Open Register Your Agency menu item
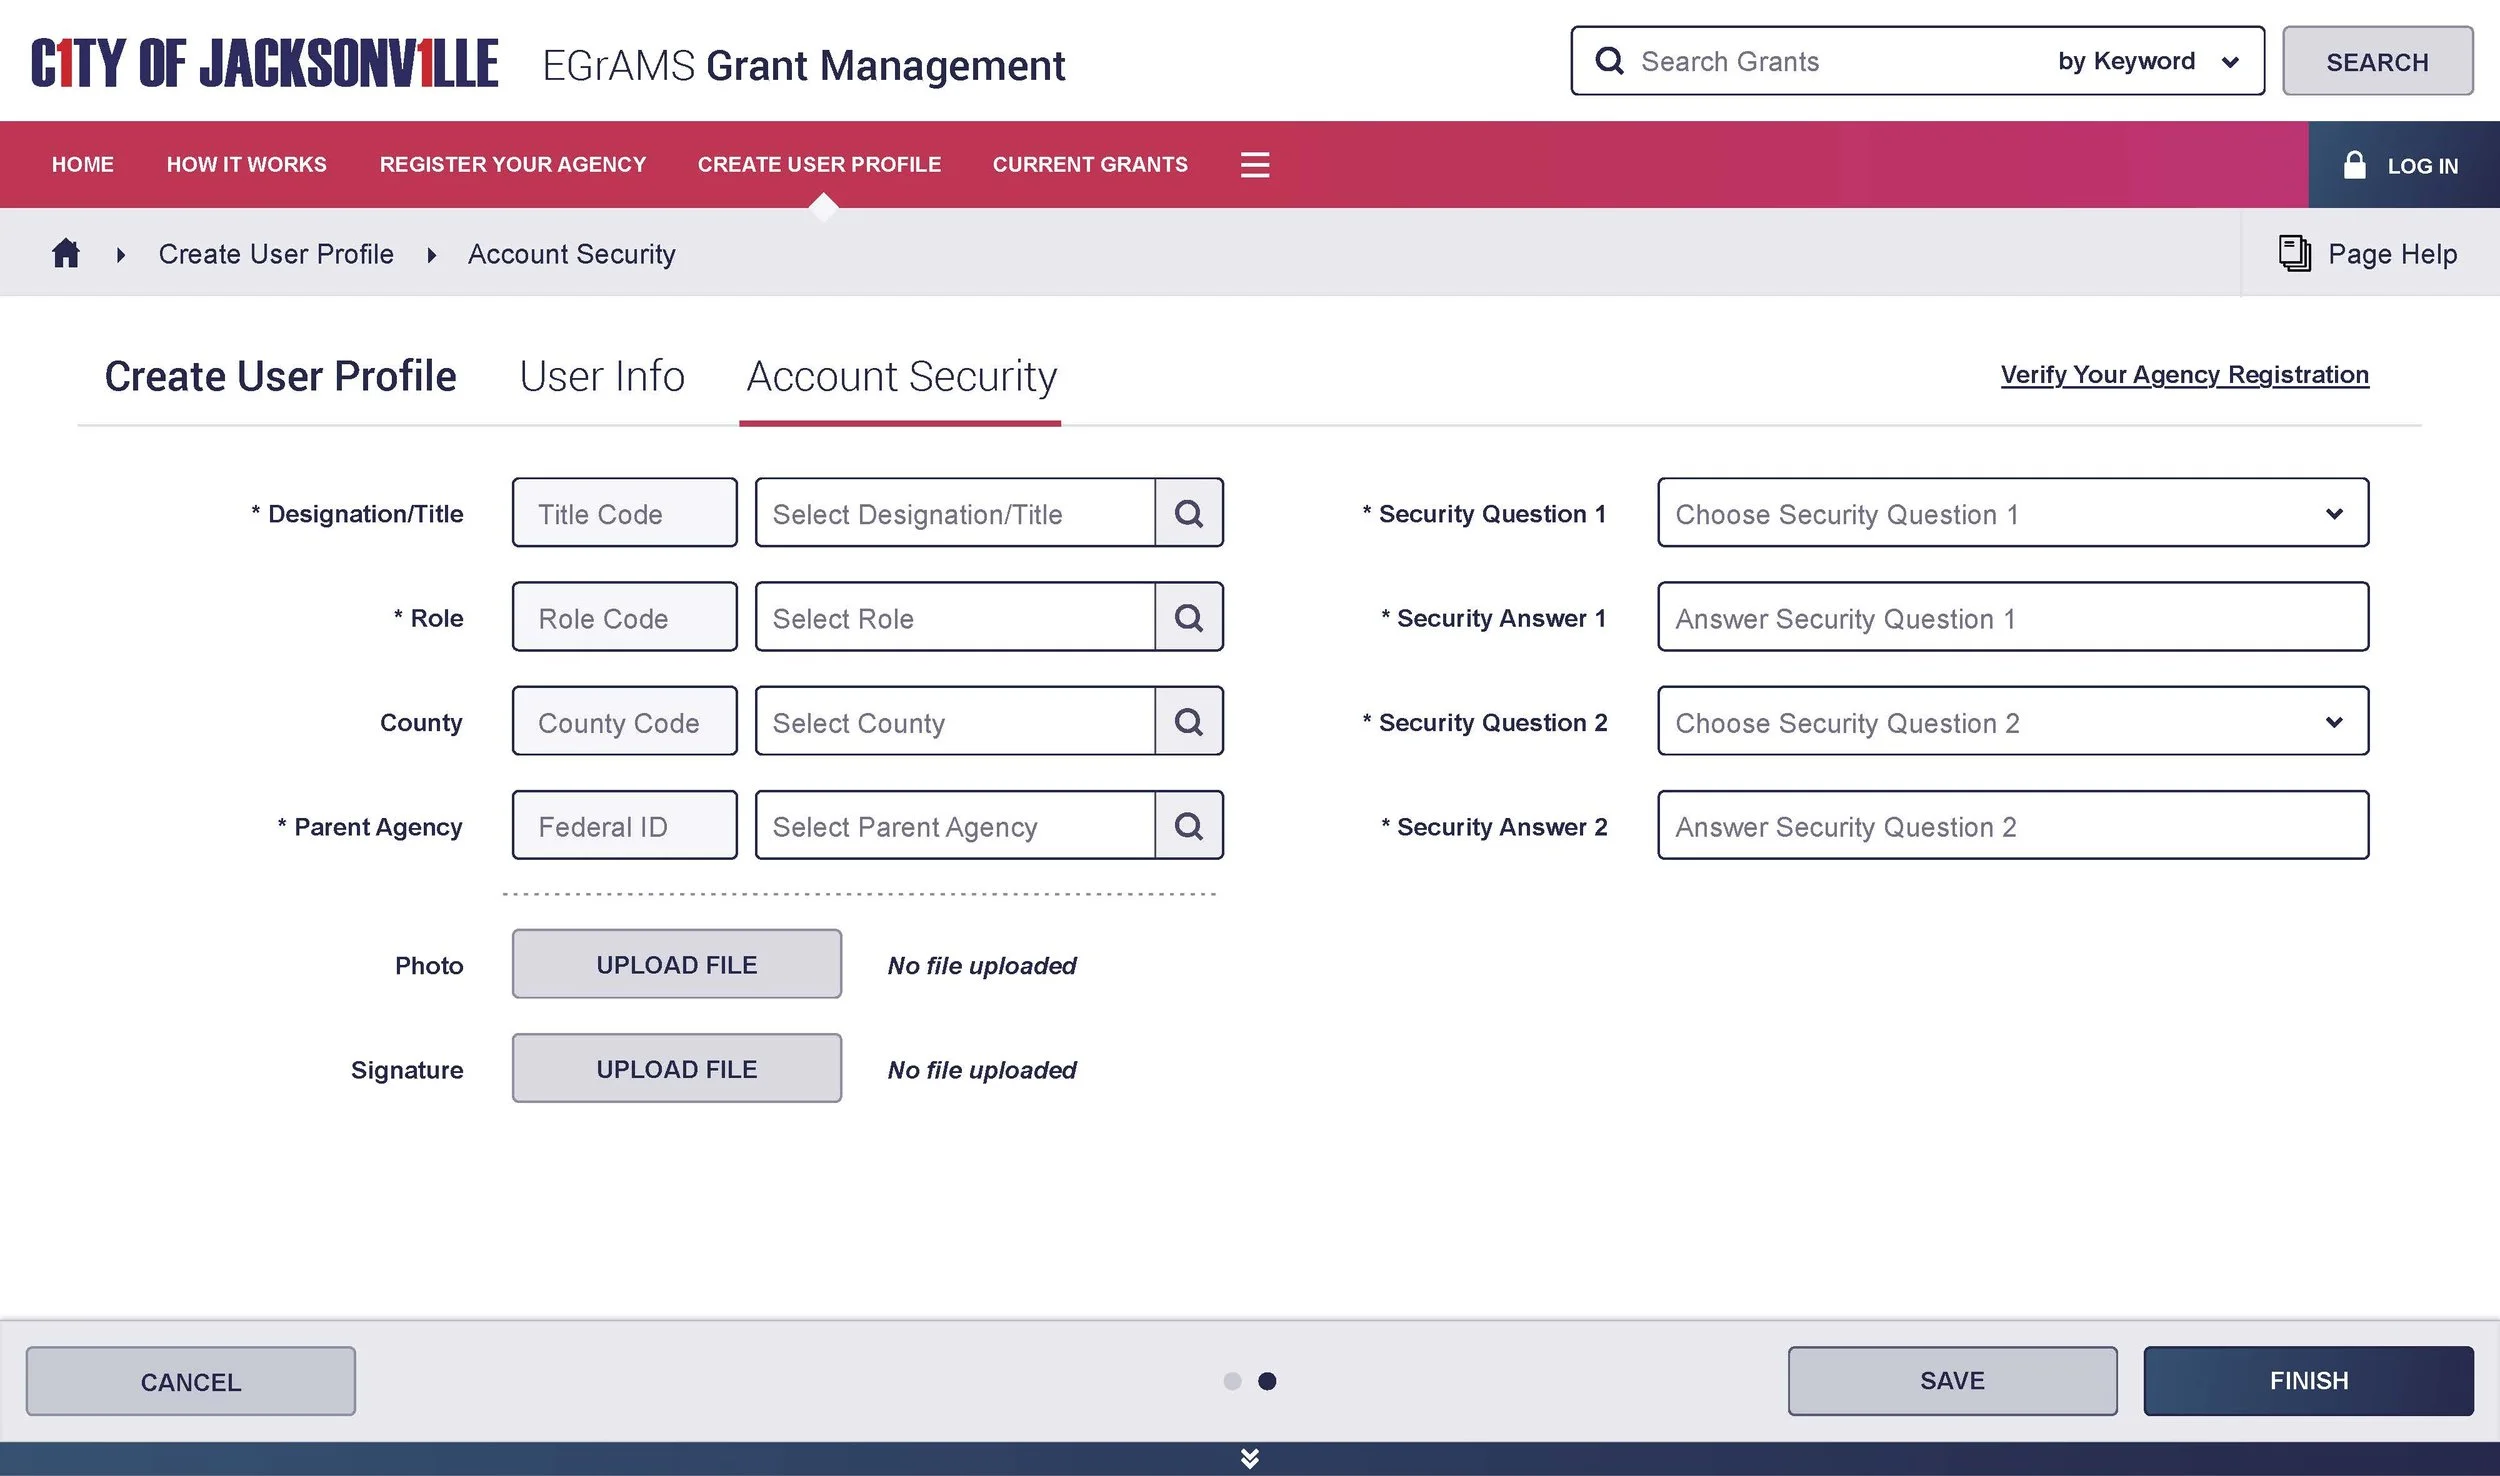The width and height of the screenshot is (2500, 1476). (x=512, y=165)
